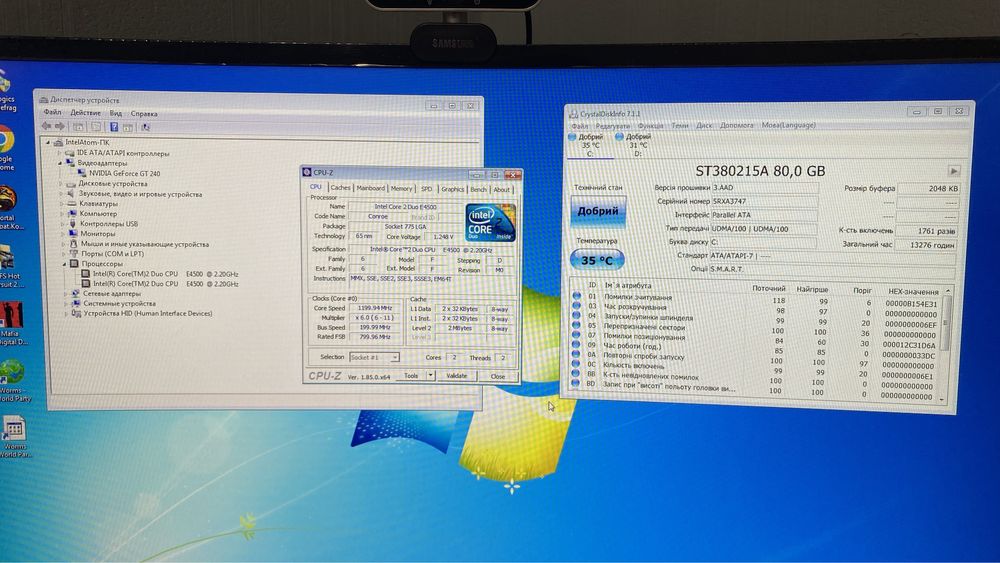Screen dimensions: 1000x563
Task: Click the next disk arrow button in CrystalDiskInfo
Action: [954, 171]
